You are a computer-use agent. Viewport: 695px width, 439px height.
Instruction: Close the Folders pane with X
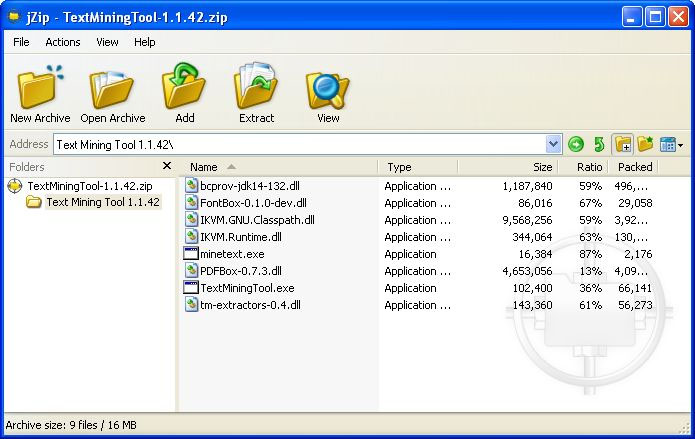167,166
